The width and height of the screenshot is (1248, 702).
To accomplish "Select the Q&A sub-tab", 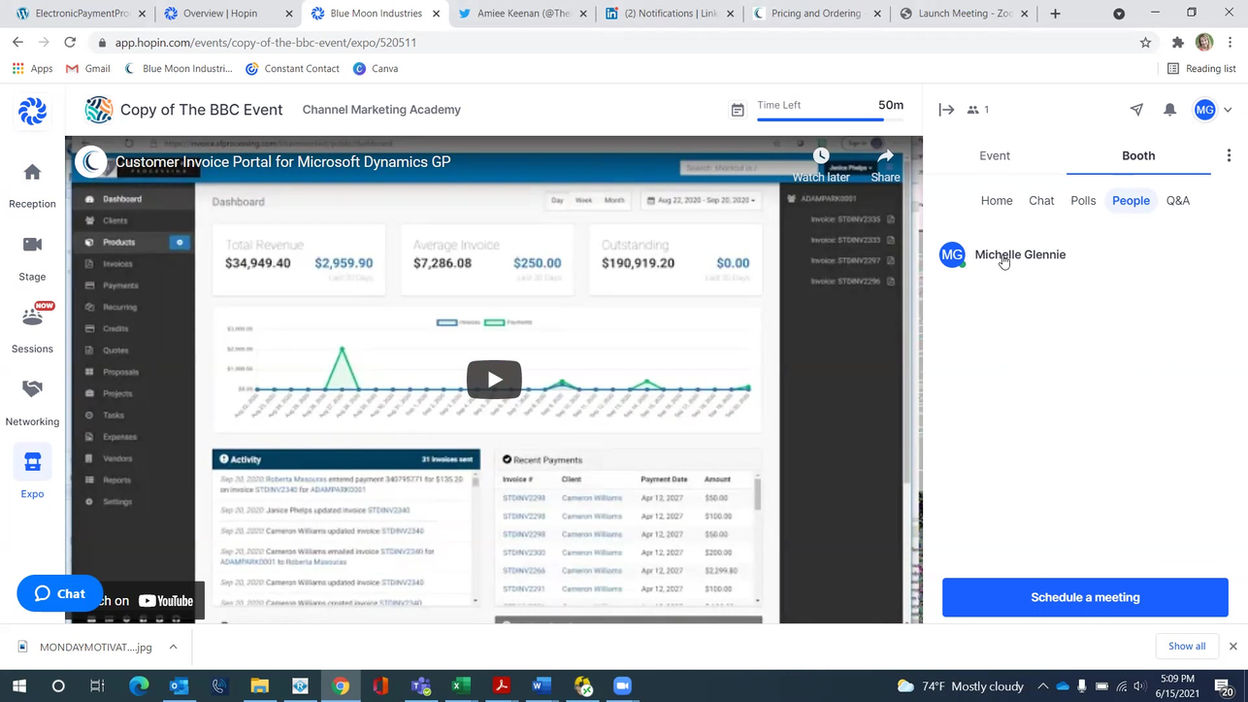I will tap(1178, 201).
